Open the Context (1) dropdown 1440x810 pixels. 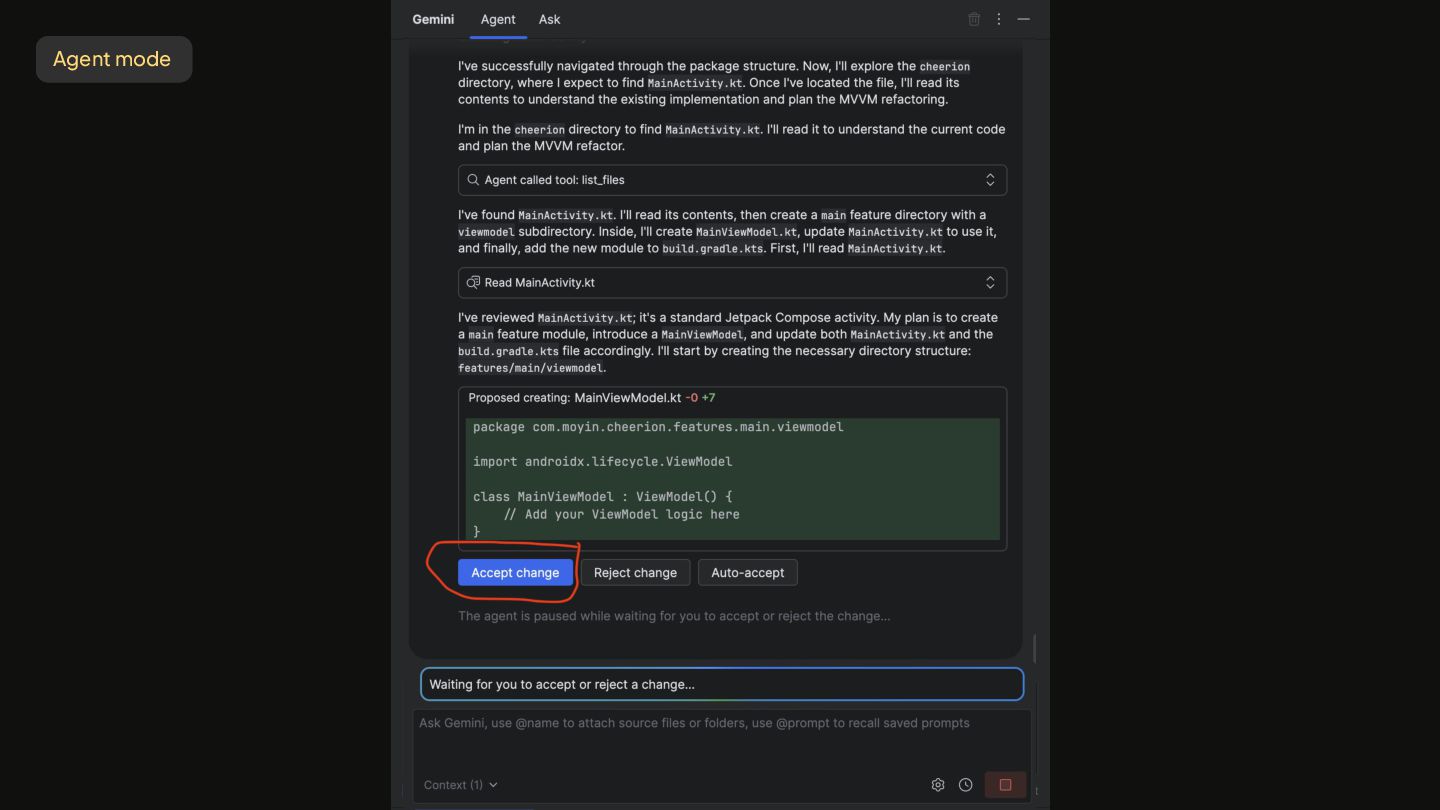[461, 785]
